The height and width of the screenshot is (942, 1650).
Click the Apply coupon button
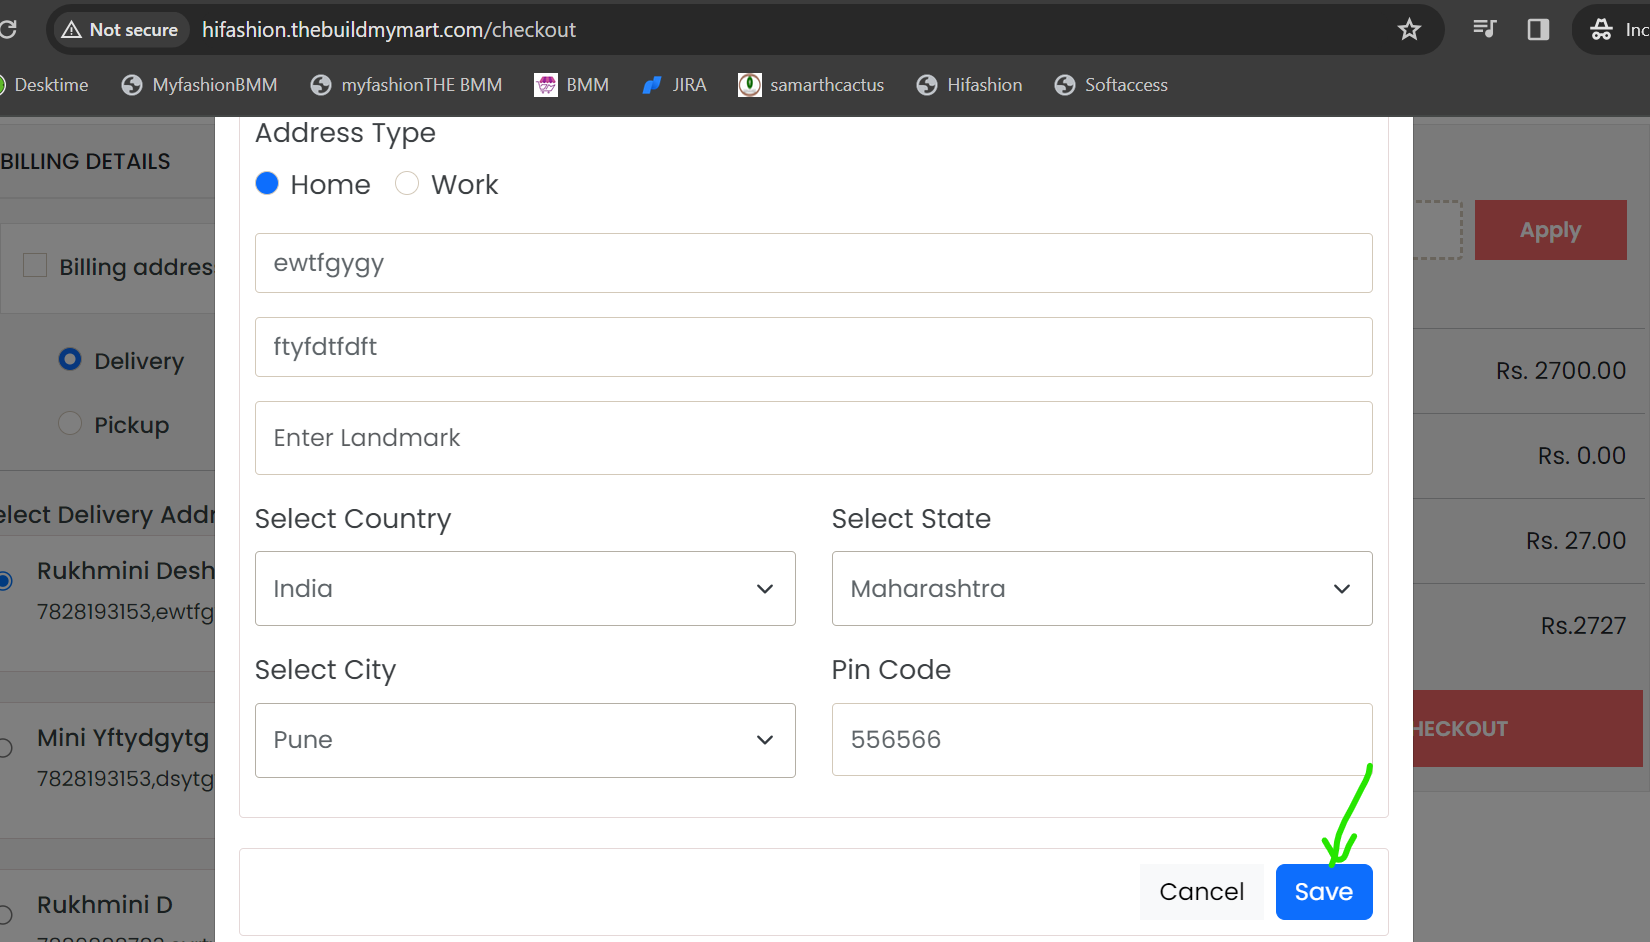pos(1550,230)
